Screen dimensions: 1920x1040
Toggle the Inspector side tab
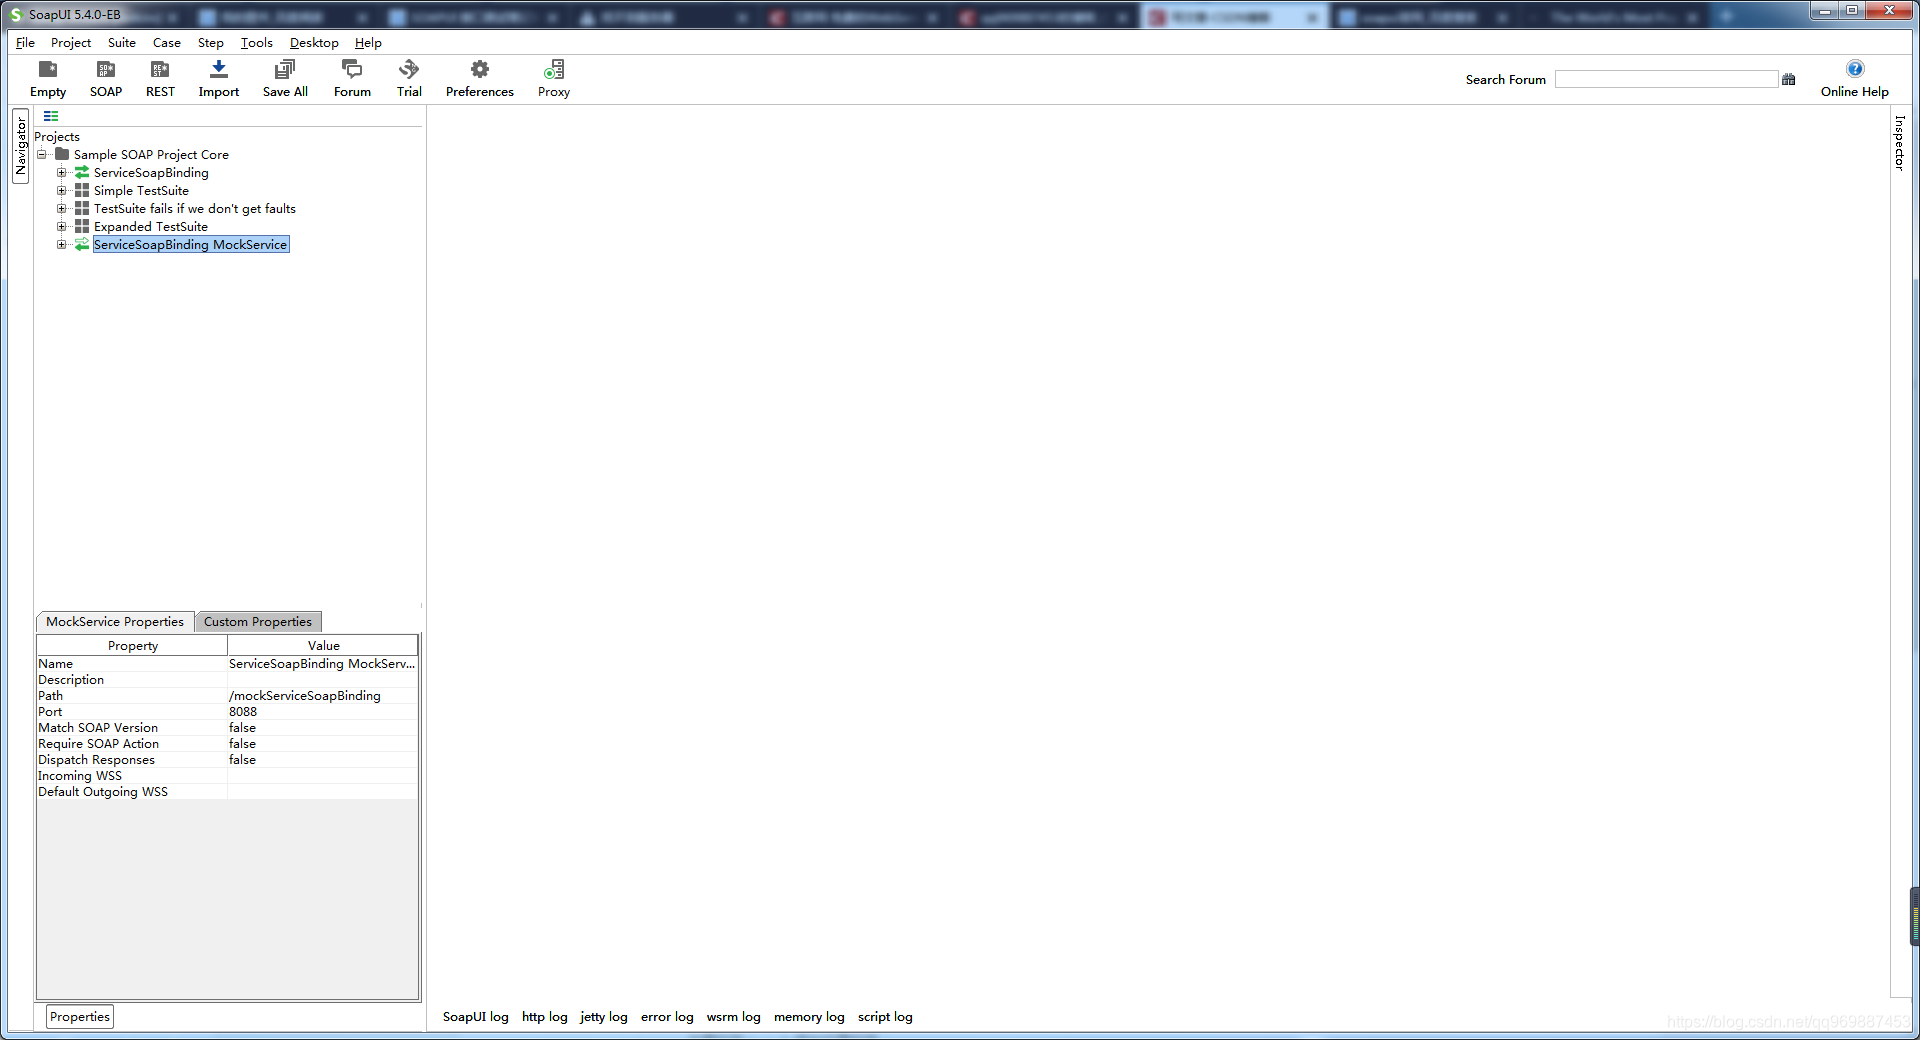[1899, 143]
